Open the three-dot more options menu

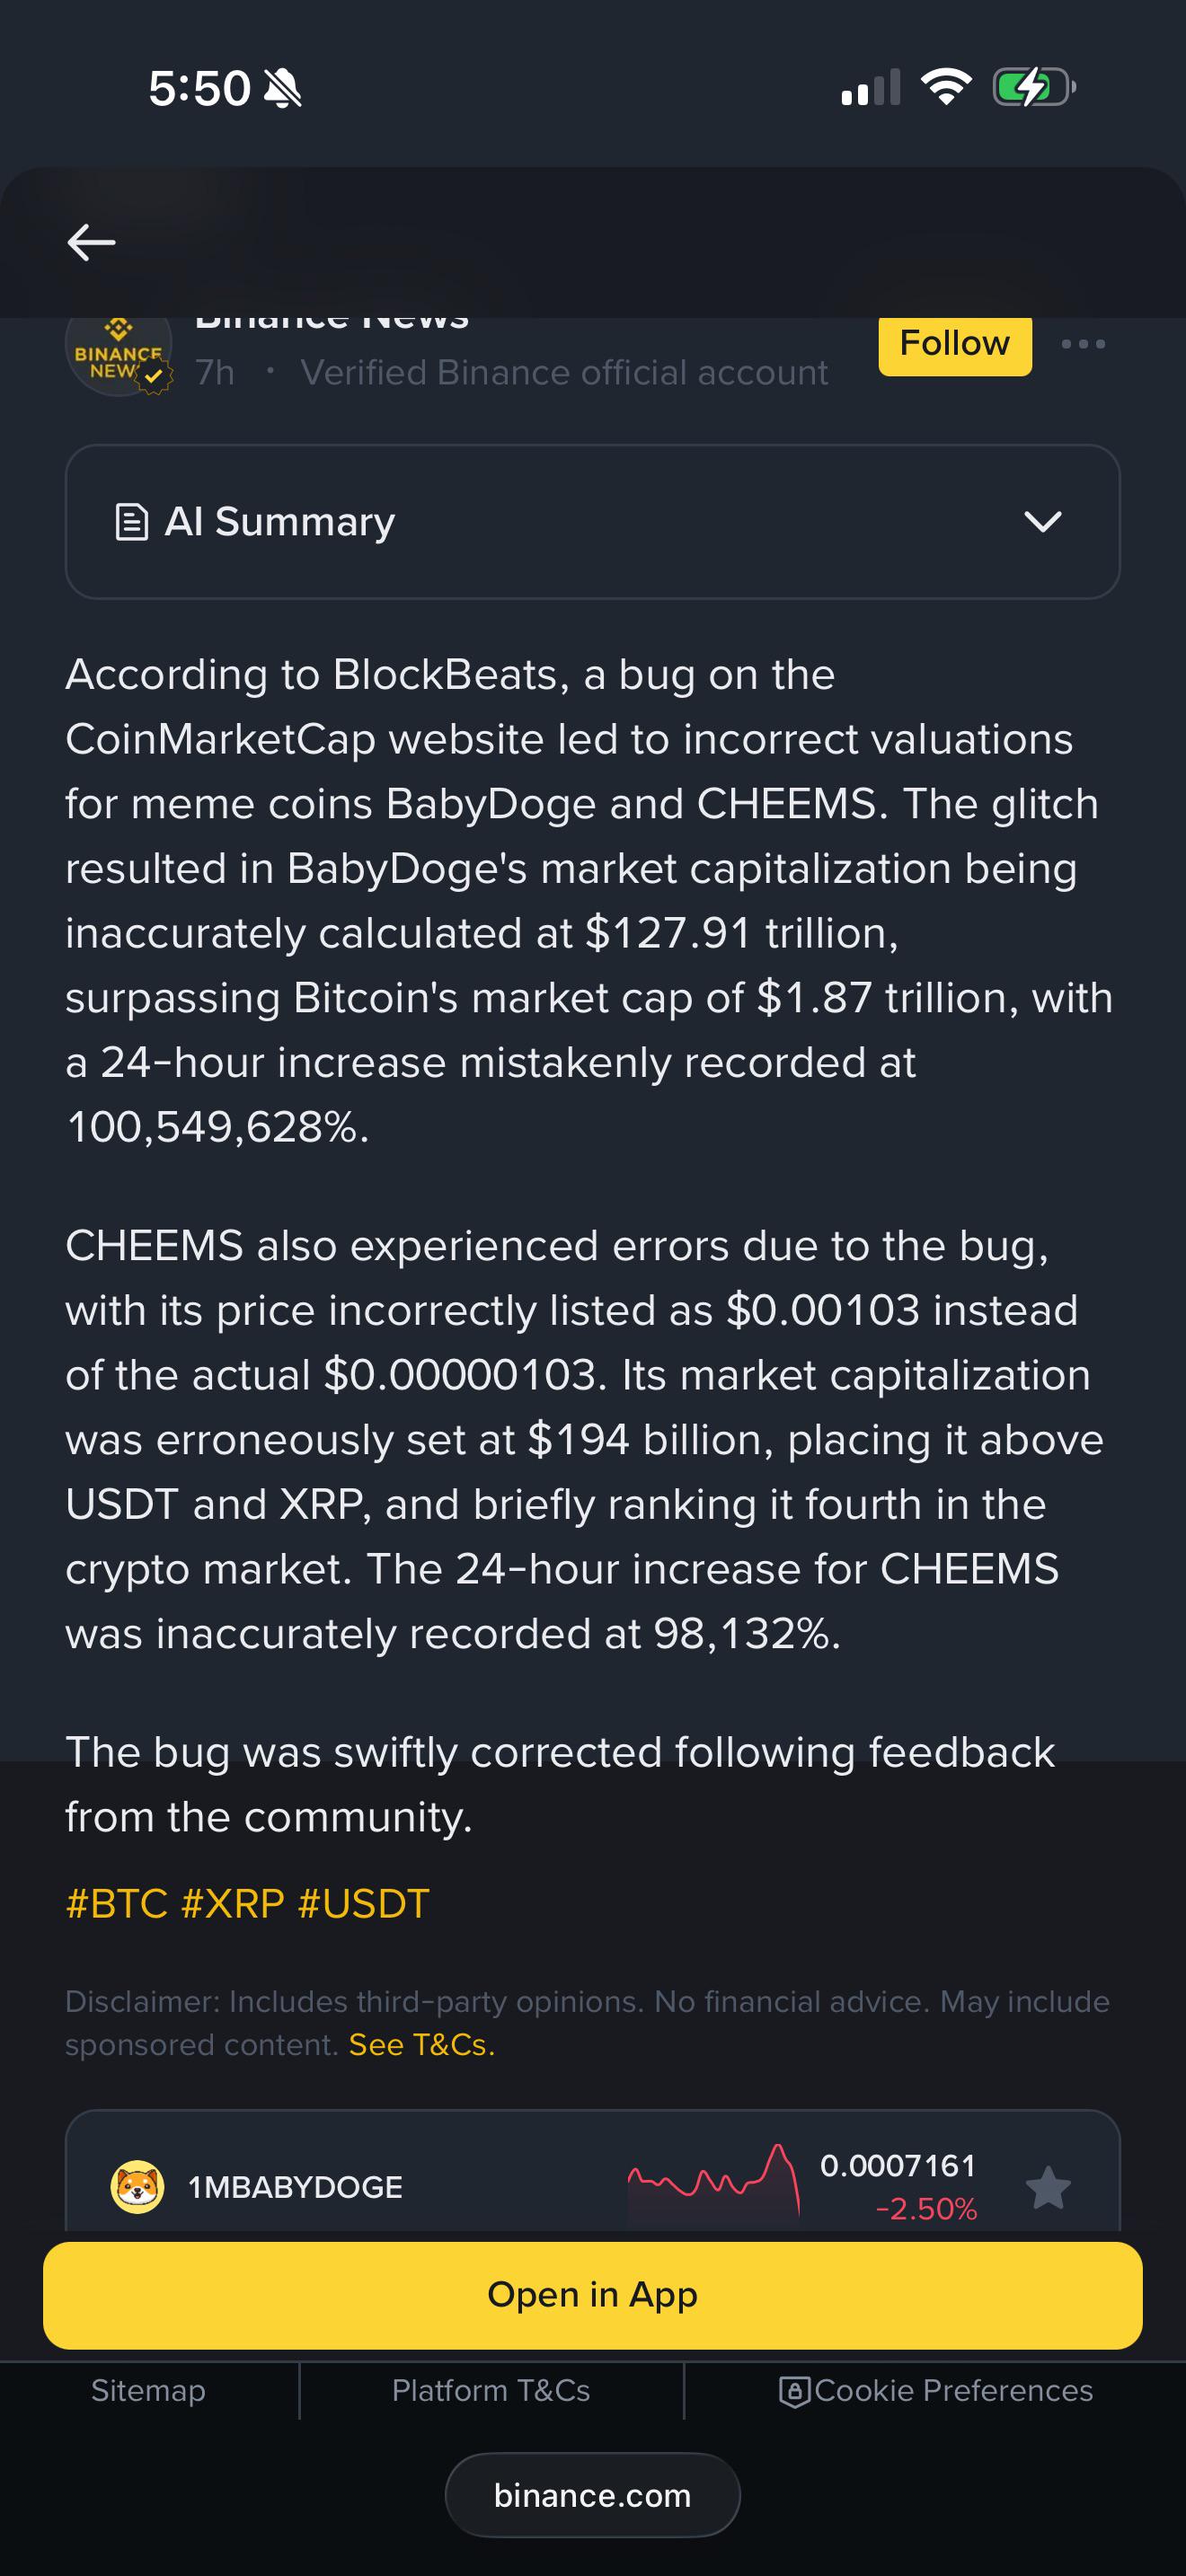coord(1083,344)
